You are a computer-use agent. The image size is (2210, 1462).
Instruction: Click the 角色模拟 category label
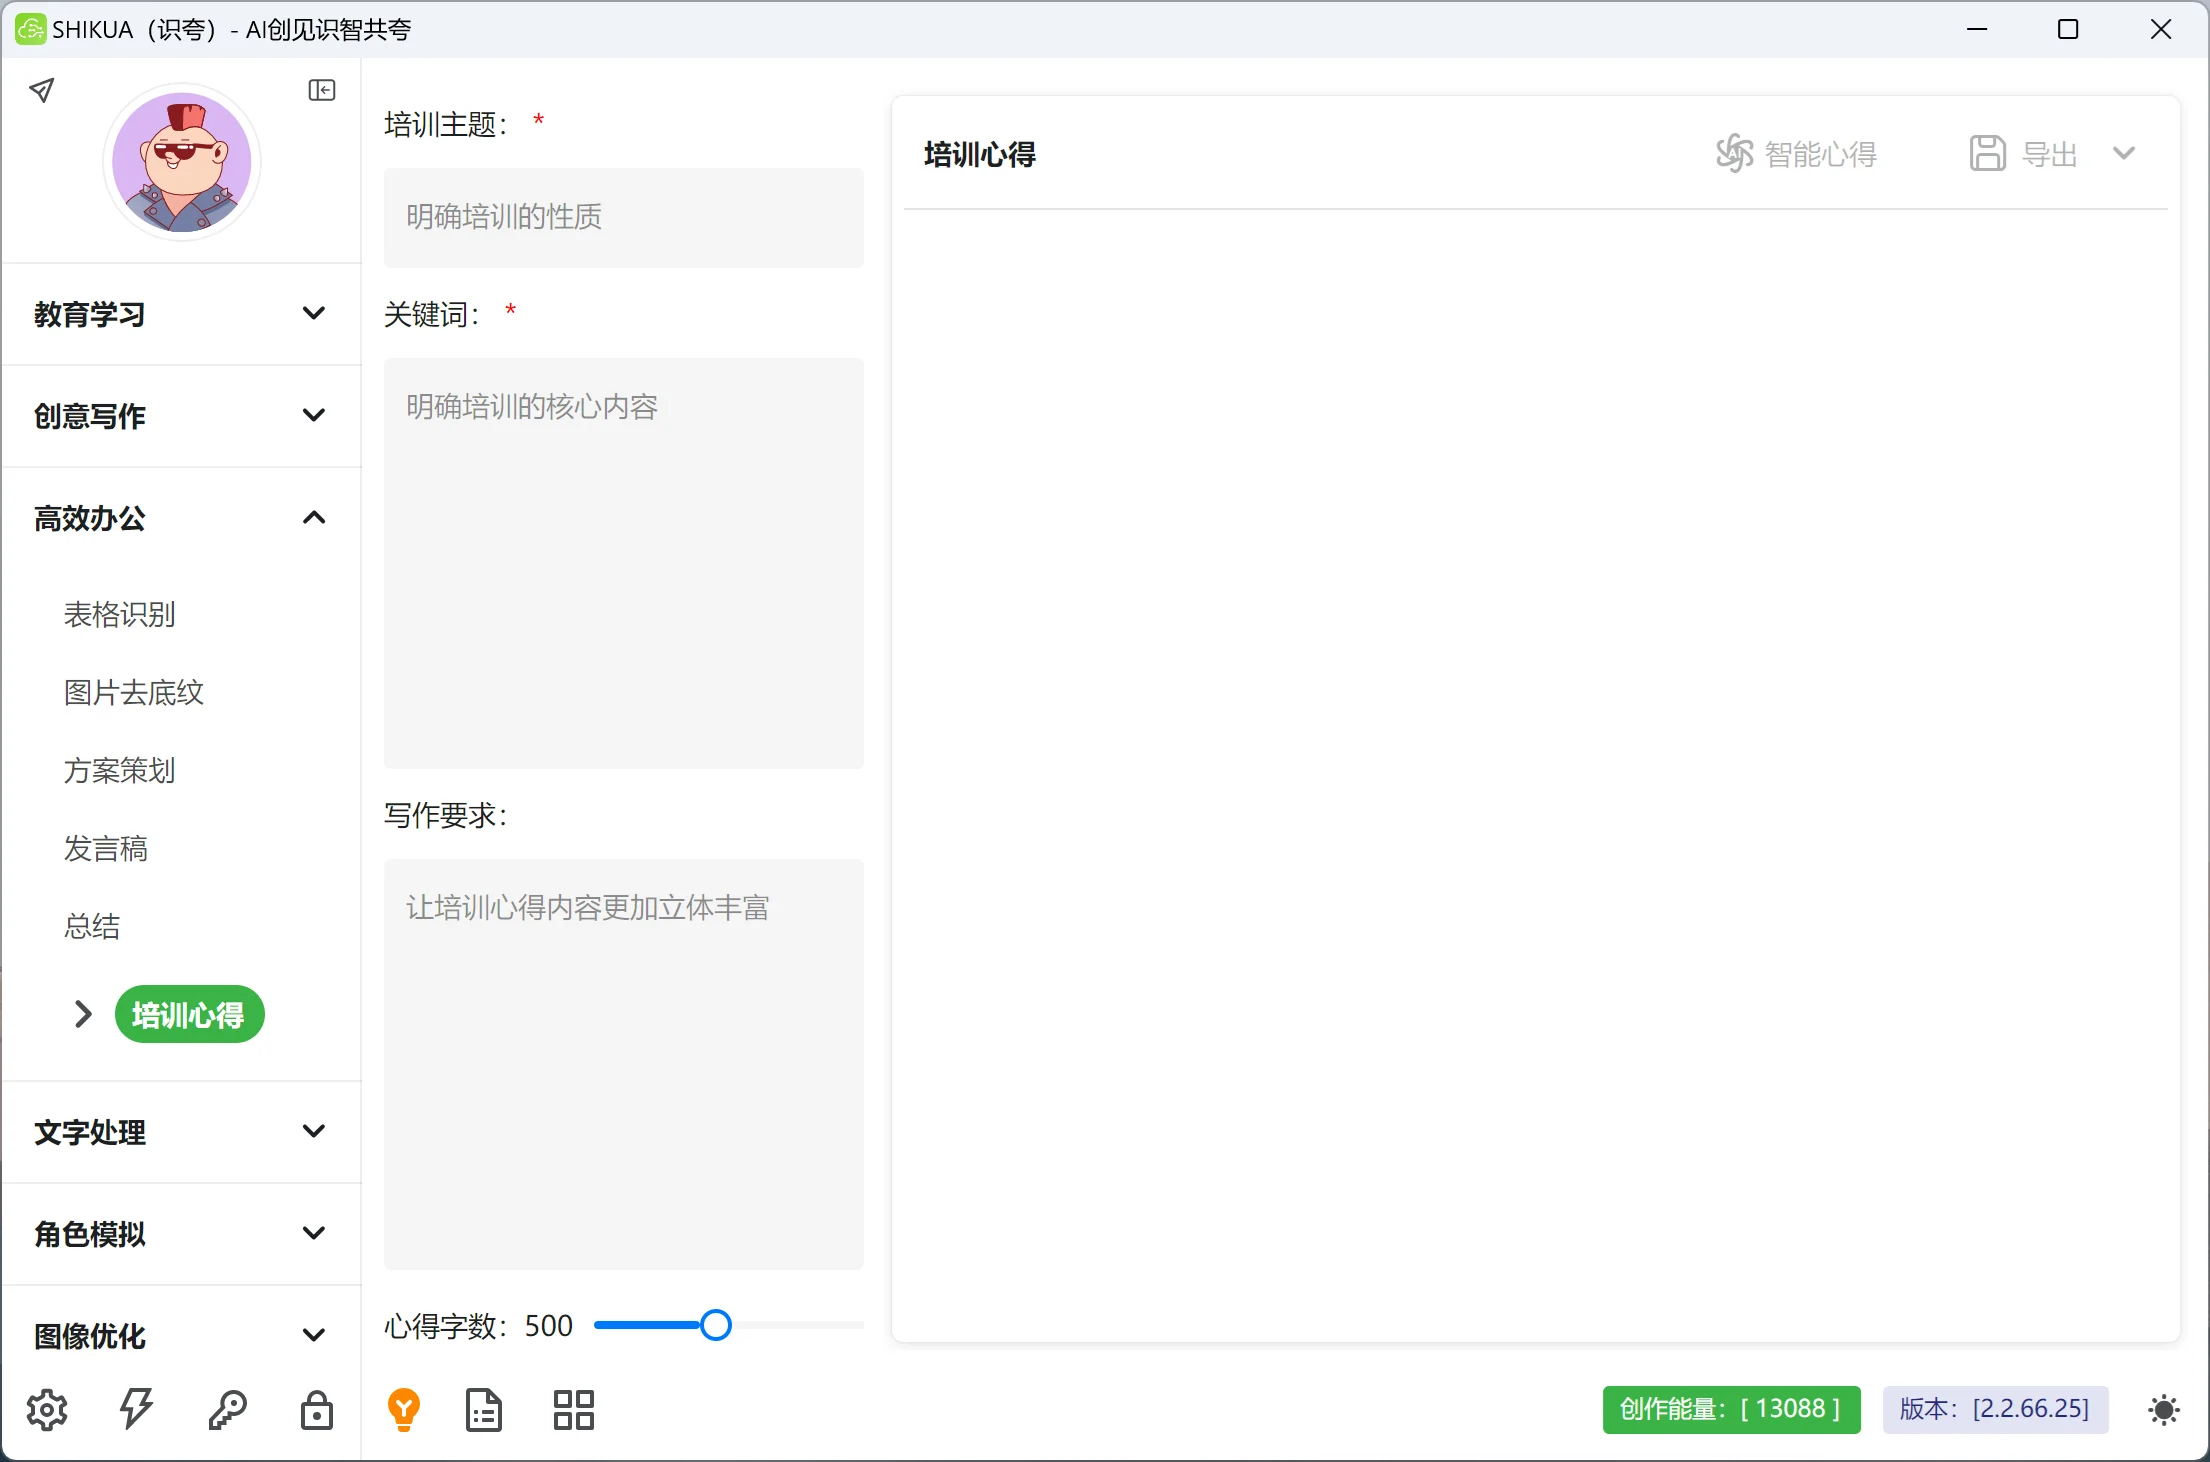click(x=90, y=1234)
